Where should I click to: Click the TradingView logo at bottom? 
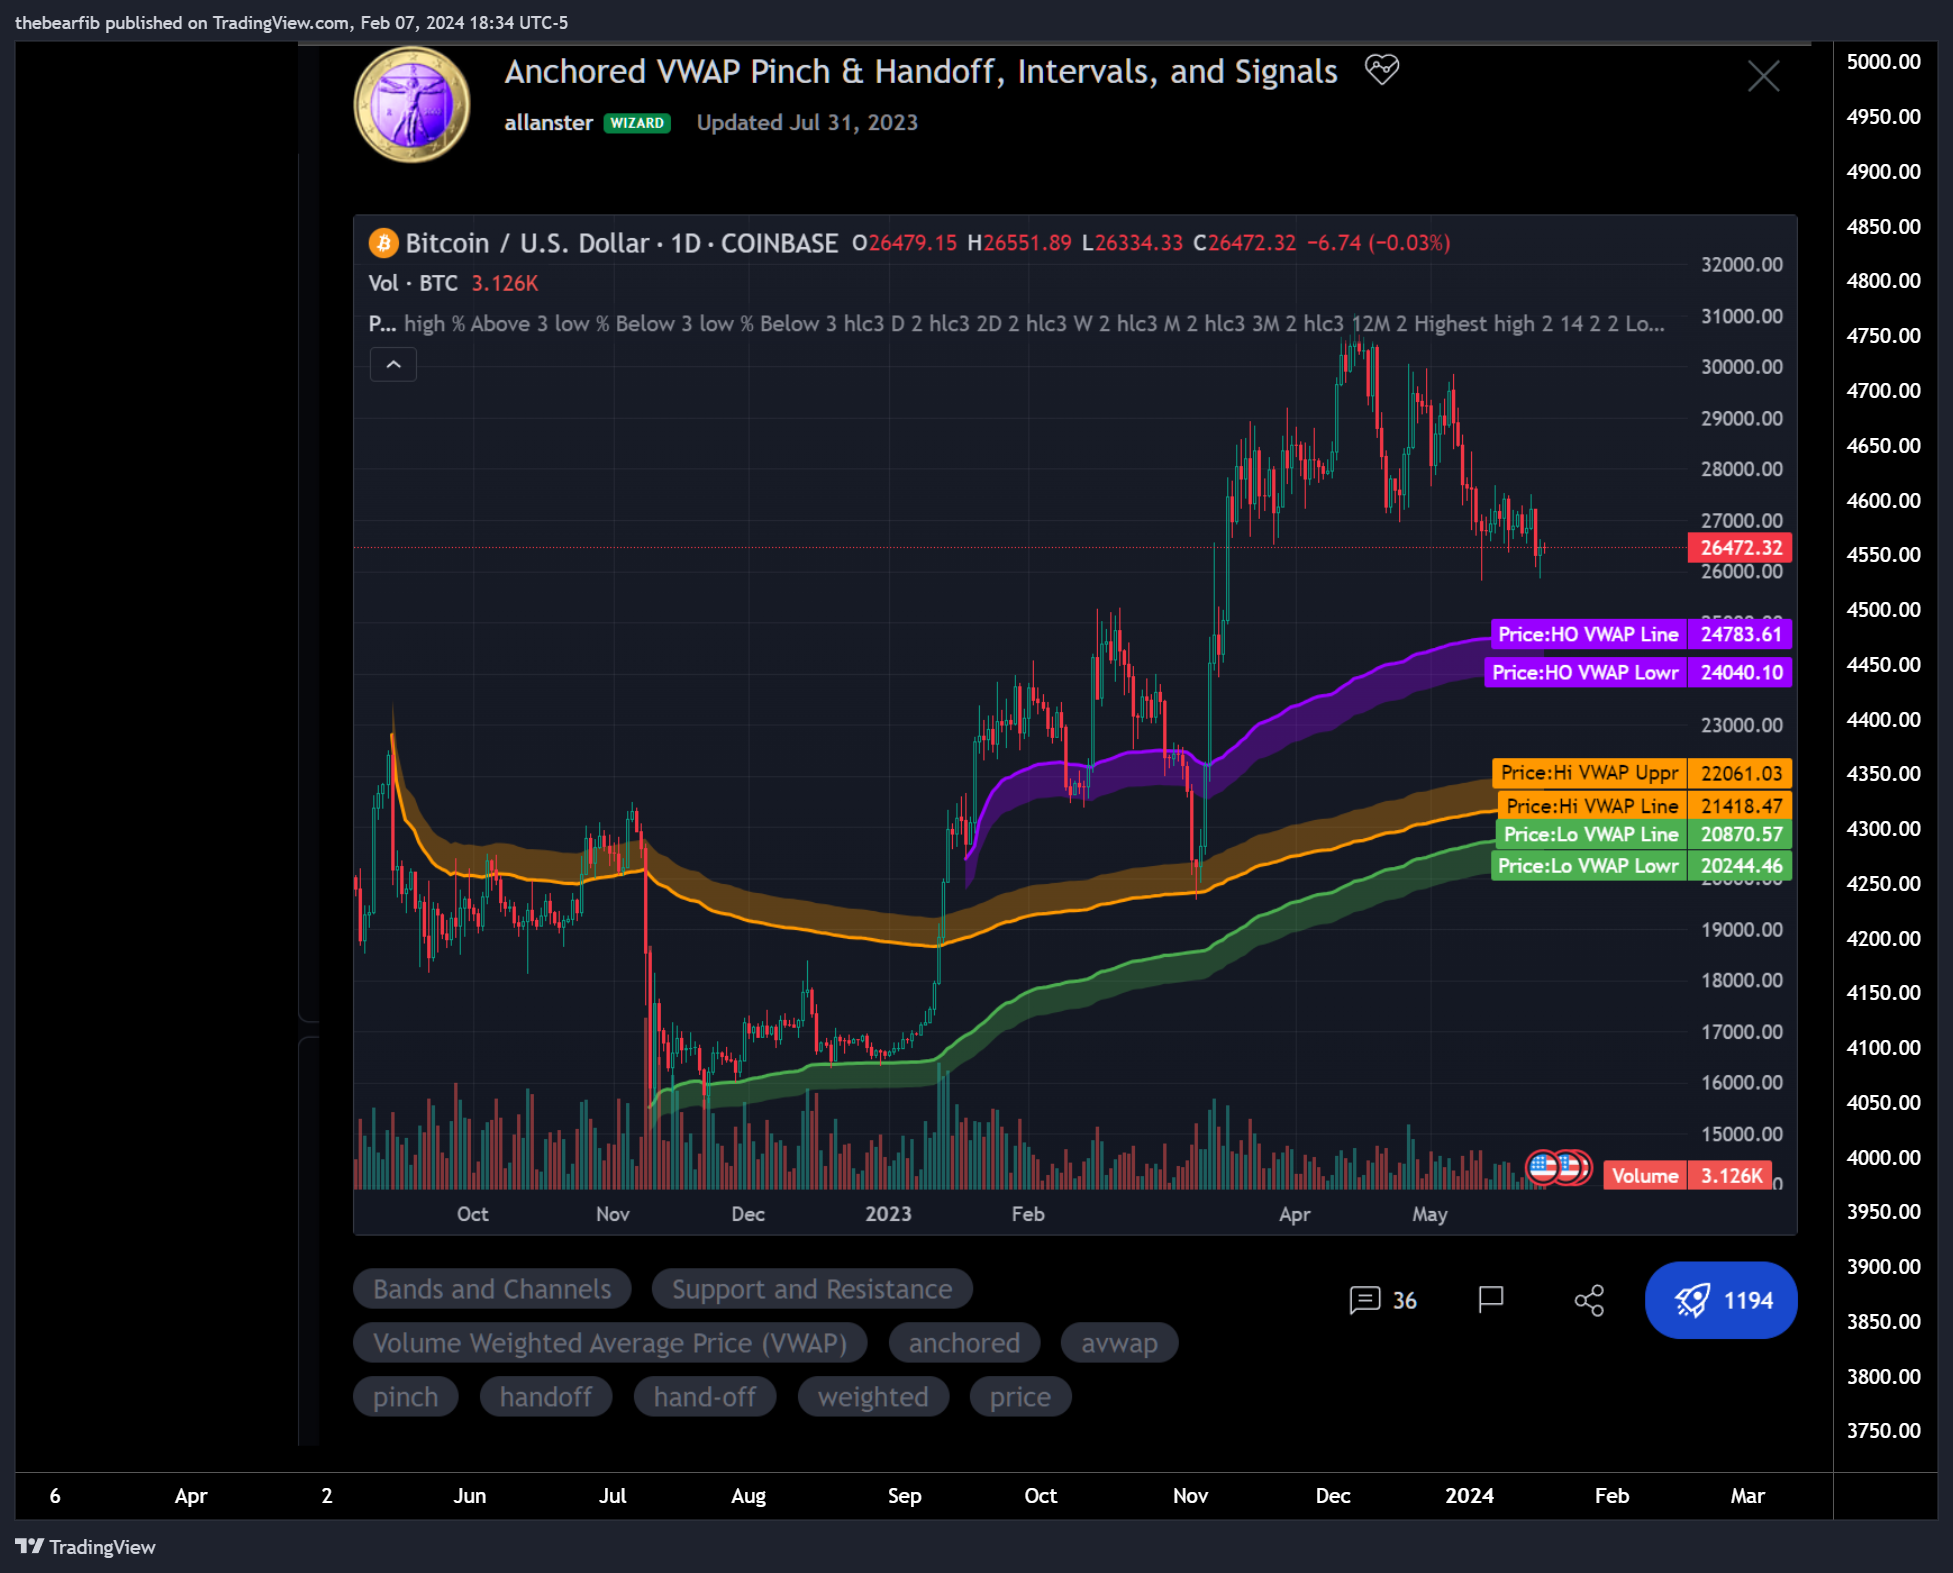86,1547
